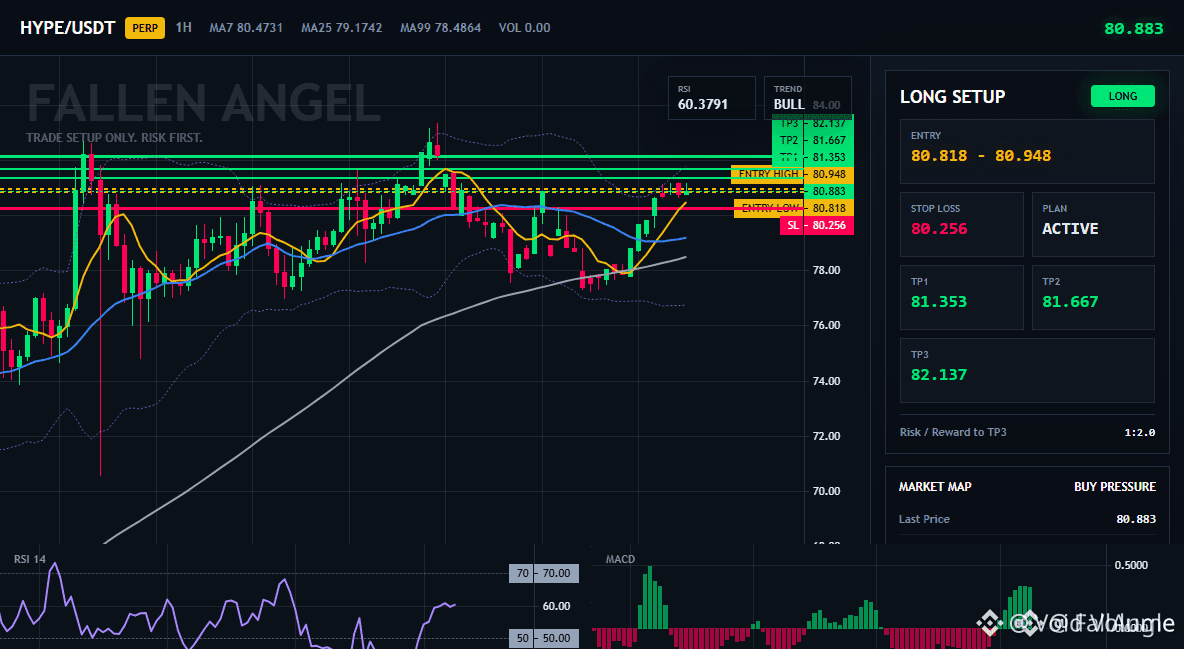Click the TP2 81.667 chart price tag
Viewport: 1184px width, 649px height.
[x=812, y=140]
